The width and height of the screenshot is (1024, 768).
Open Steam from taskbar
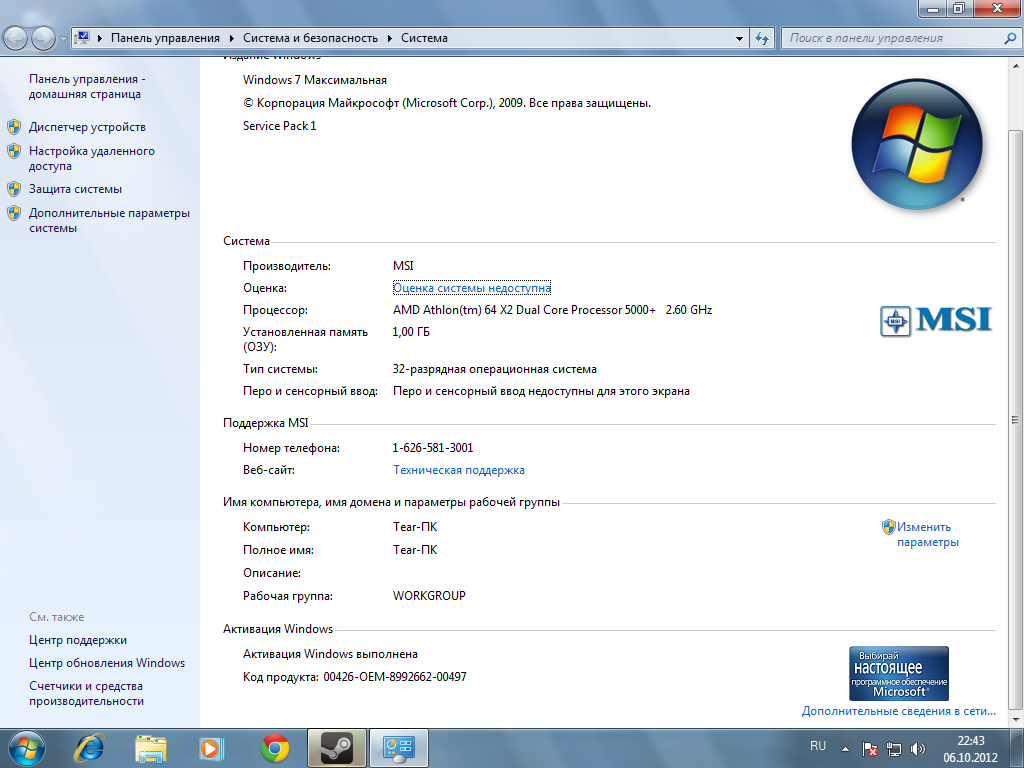tap(336, 748)
